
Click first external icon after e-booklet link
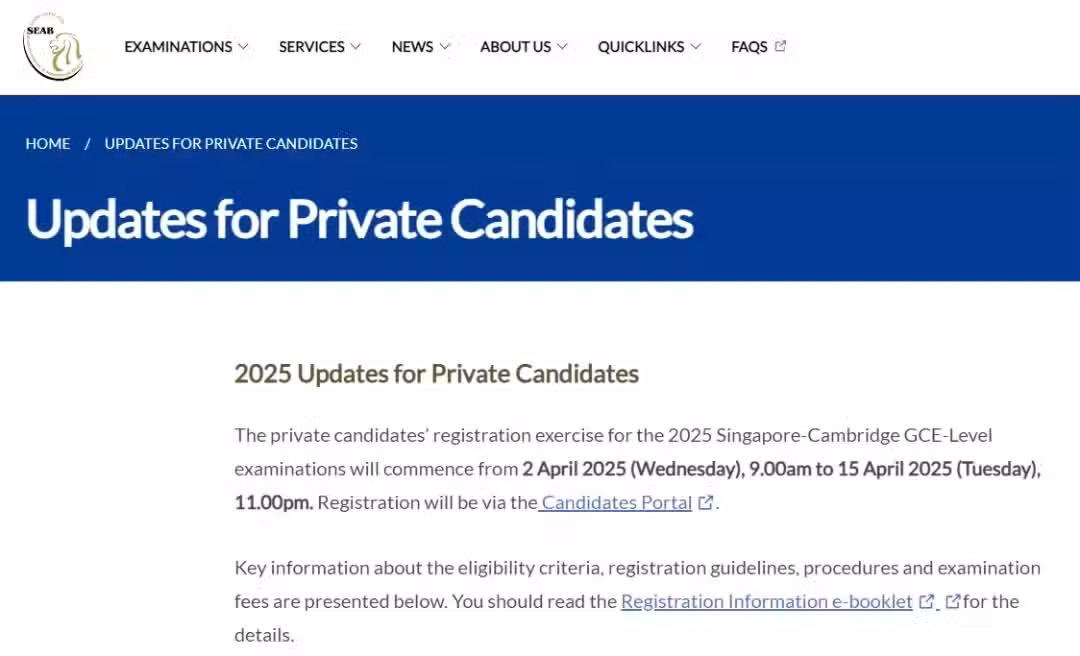pyautogui.click(x=927, y=602)
